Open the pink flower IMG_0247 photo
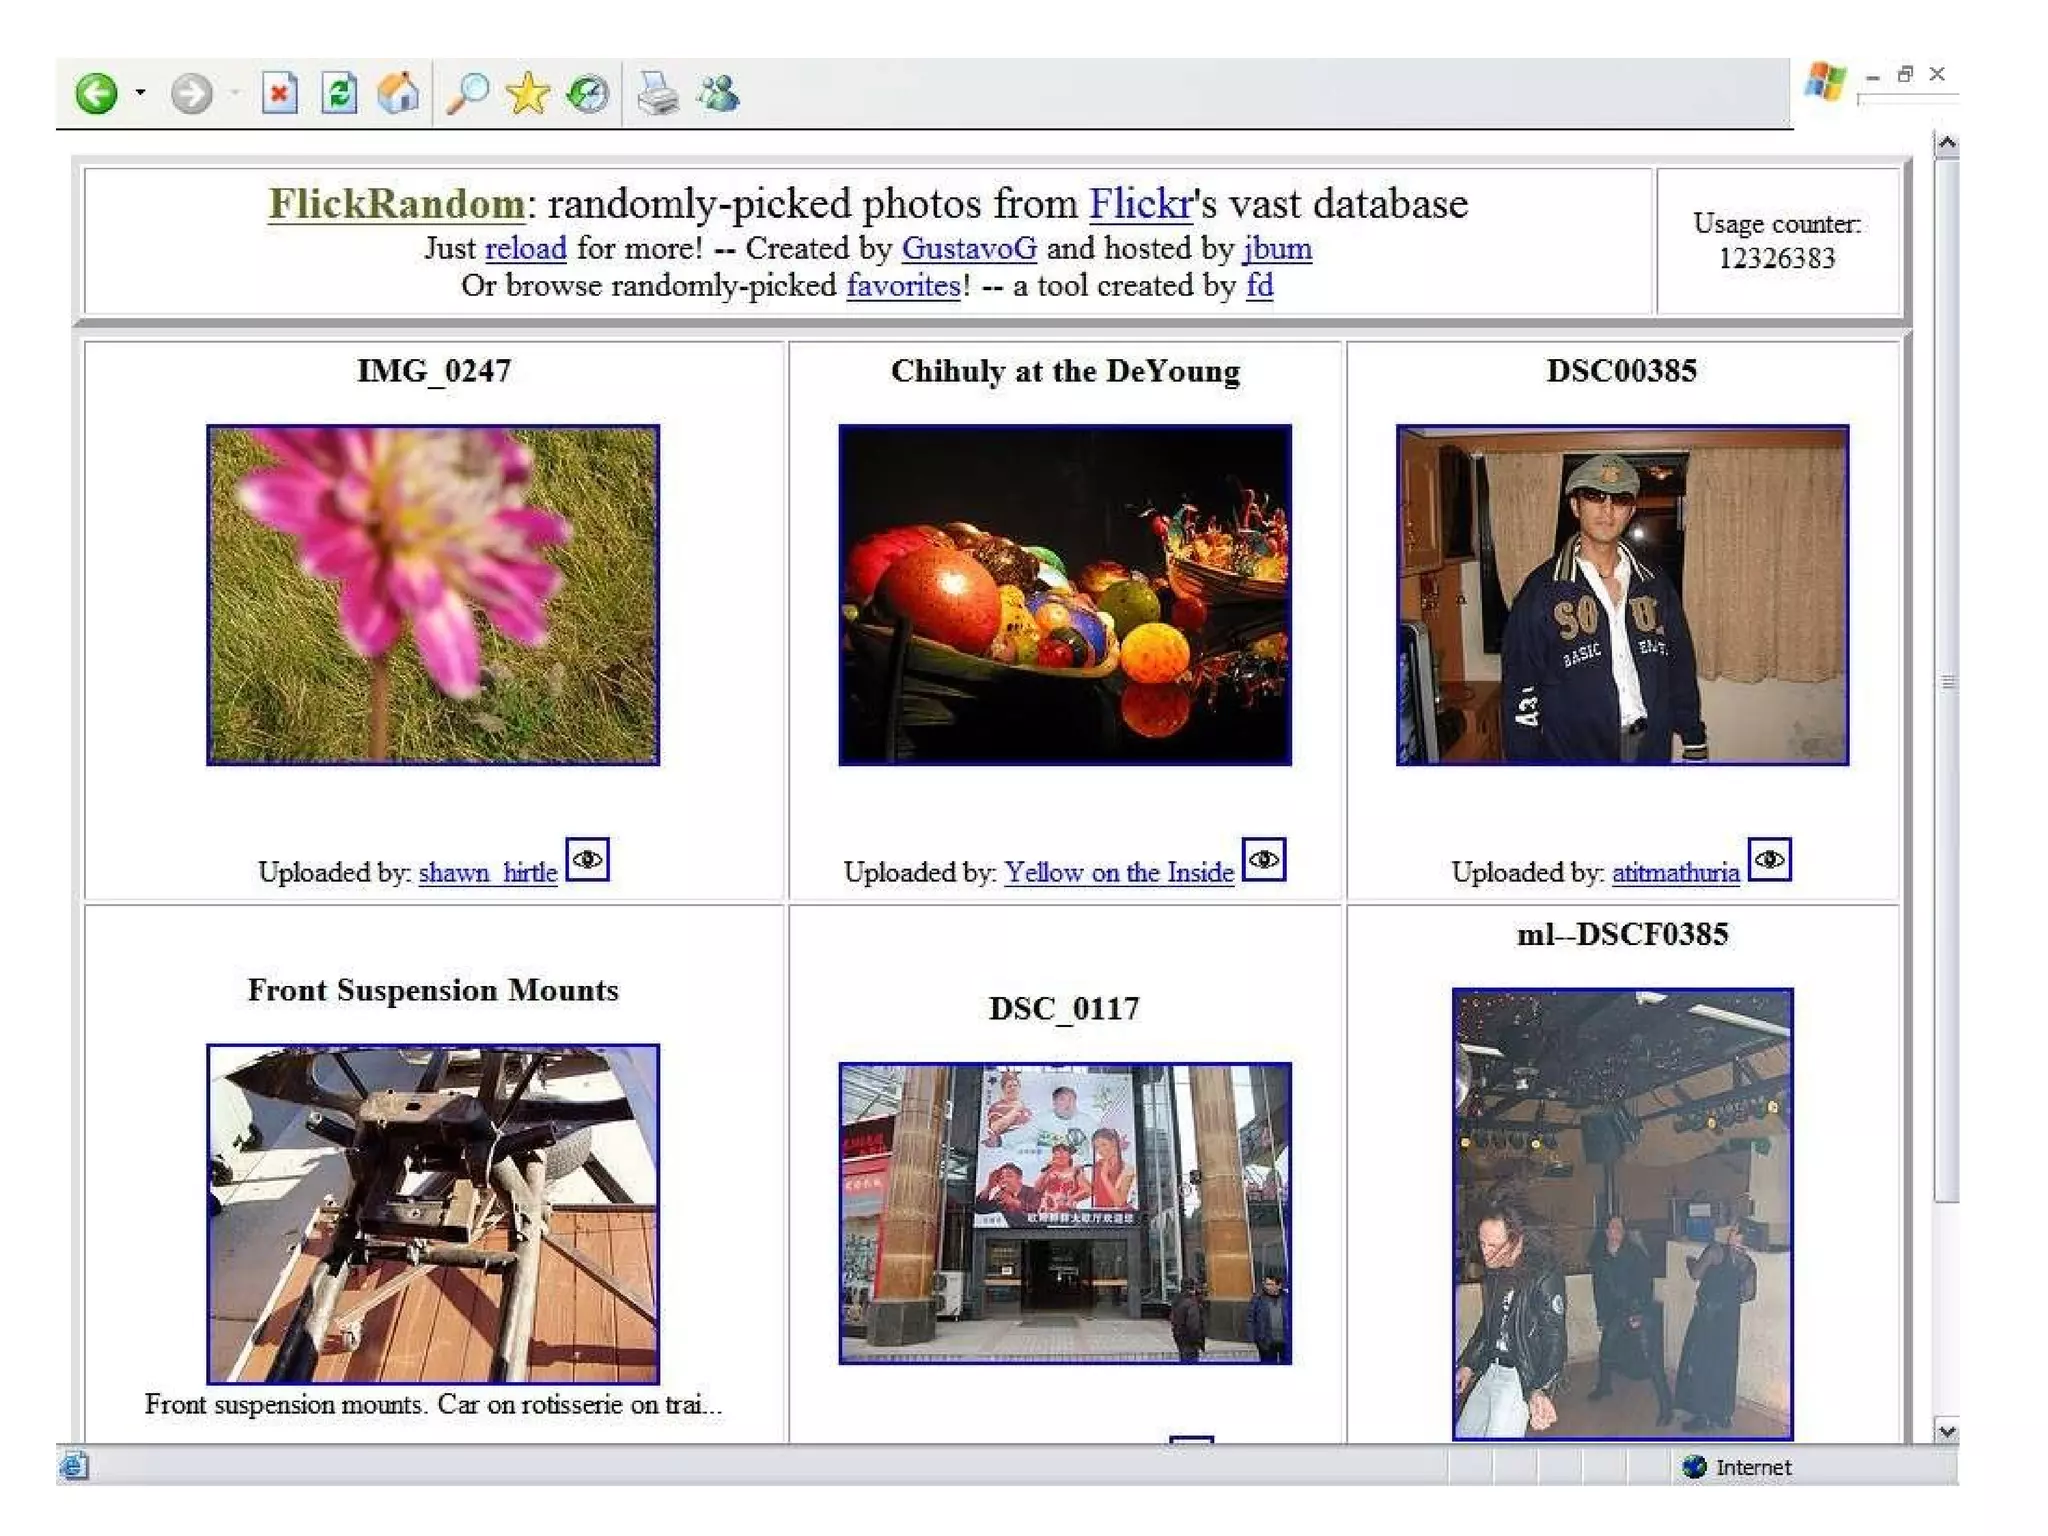Viewport: 2048px width, 1536px height. 432,595
